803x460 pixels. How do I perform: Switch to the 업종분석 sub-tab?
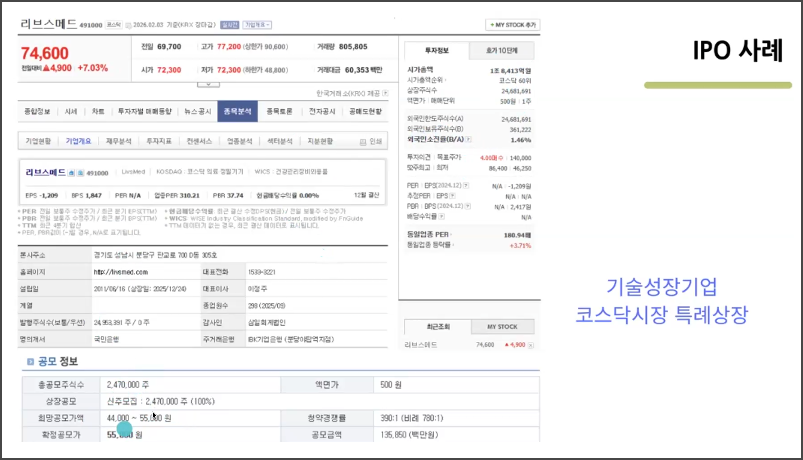point(240,141)
